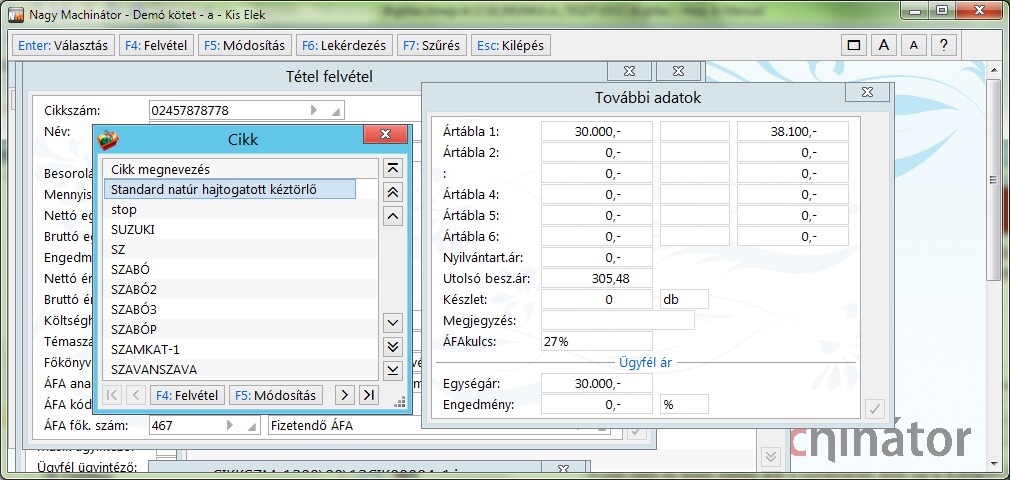This screenshot has height=480, width=1010.
Task: Click F7: Szűrés button
Action: coord(432,46)
